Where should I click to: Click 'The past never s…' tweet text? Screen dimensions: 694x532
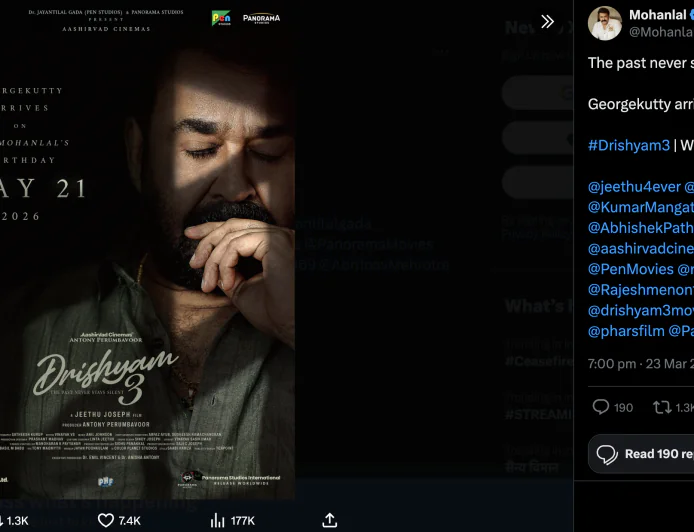click(x=640, y=63)
